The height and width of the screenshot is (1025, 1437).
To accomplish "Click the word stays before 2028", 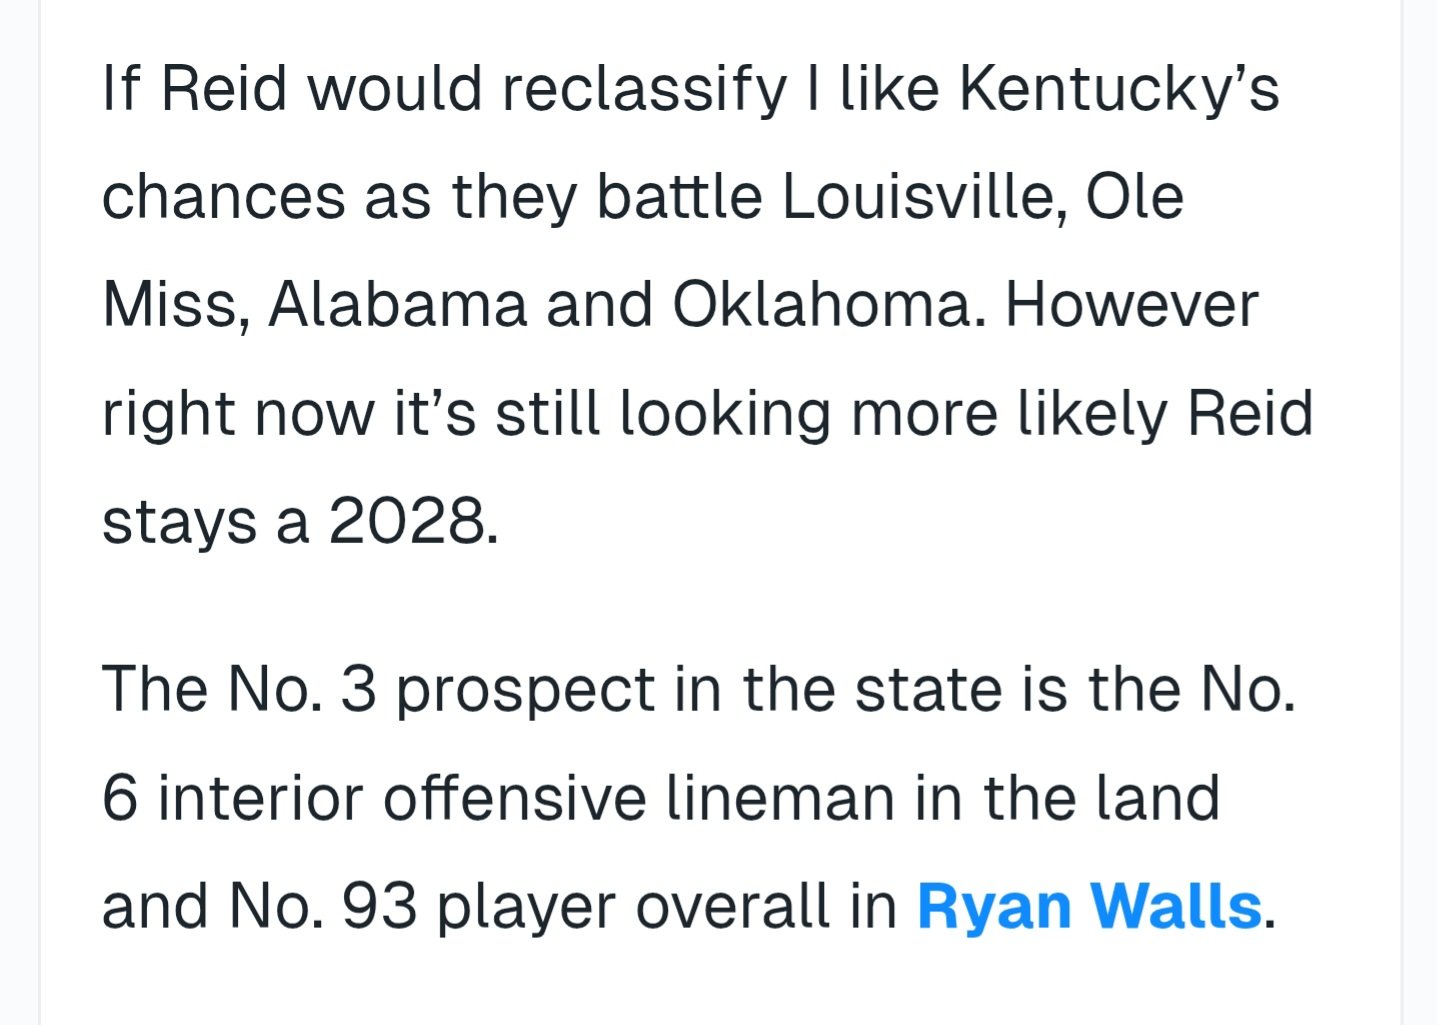I will point(179,521).
